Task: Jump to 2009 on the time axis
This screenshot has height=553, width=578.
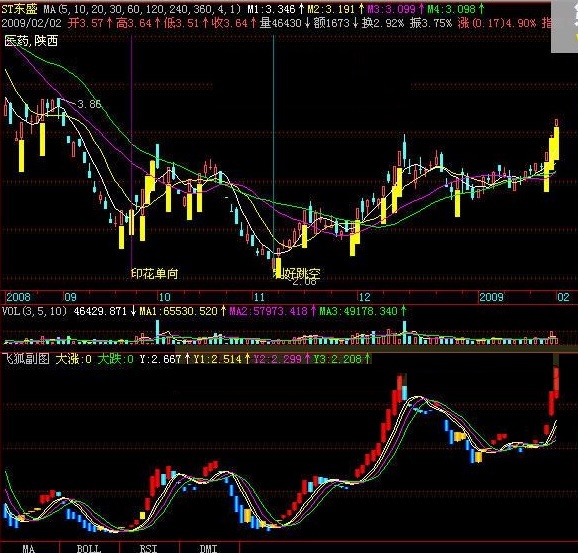Action: pyautogui.click(x=491, y=297)
